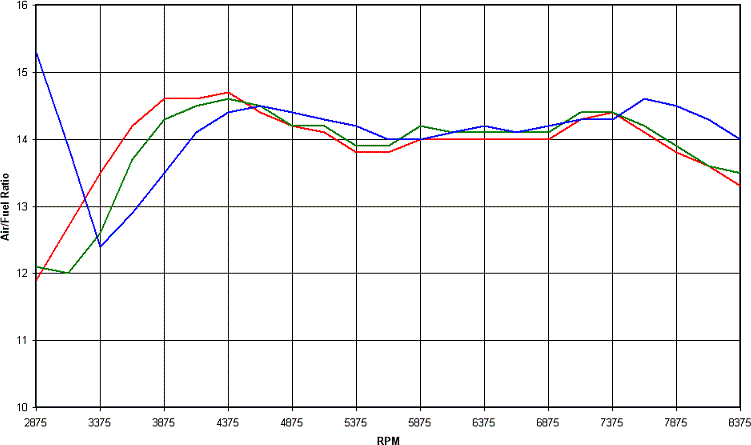Viewport: 751px width, 445px height.
Task: Click the 3875 RPM tick label
Action: [x=164, y=421]
